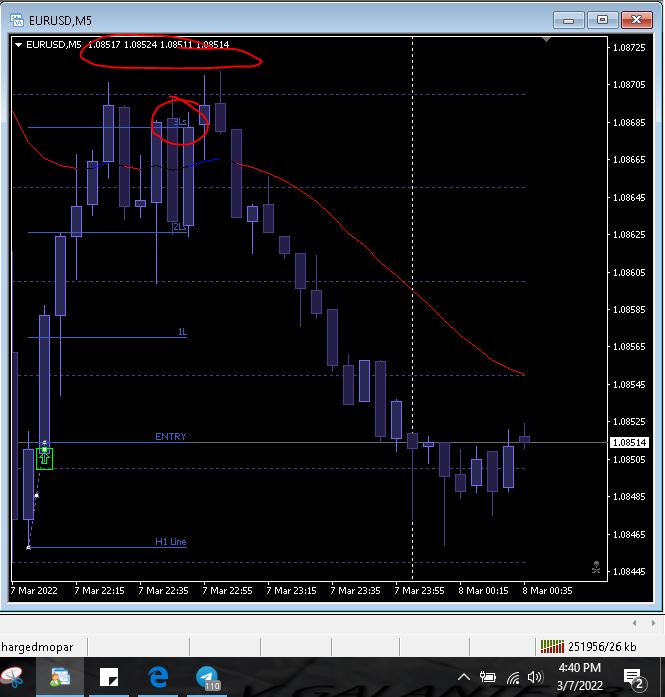Select the 3Ls level label

coord(180,122)
